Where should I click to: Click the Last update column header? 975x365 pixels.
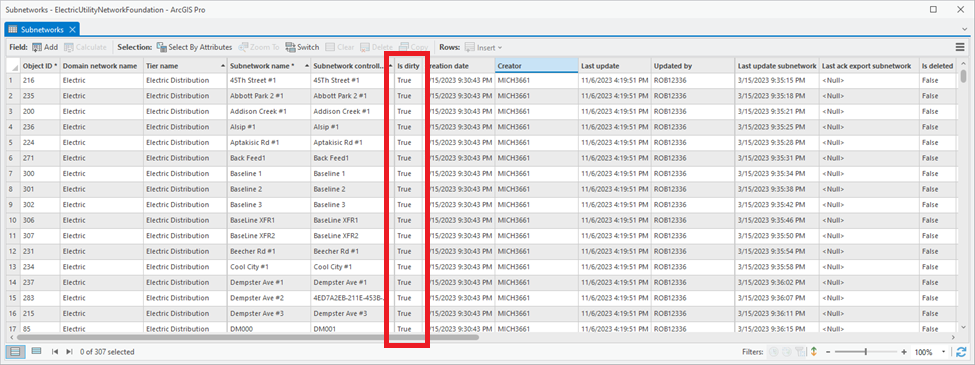coord(615,65)
